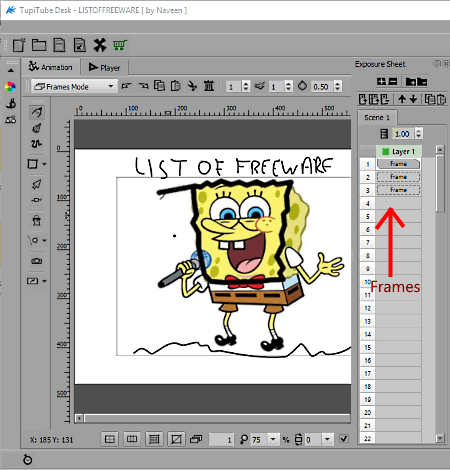Open the camera tool in the toolbox
Screen dimensions: 450x470
[x=36, y=261]
